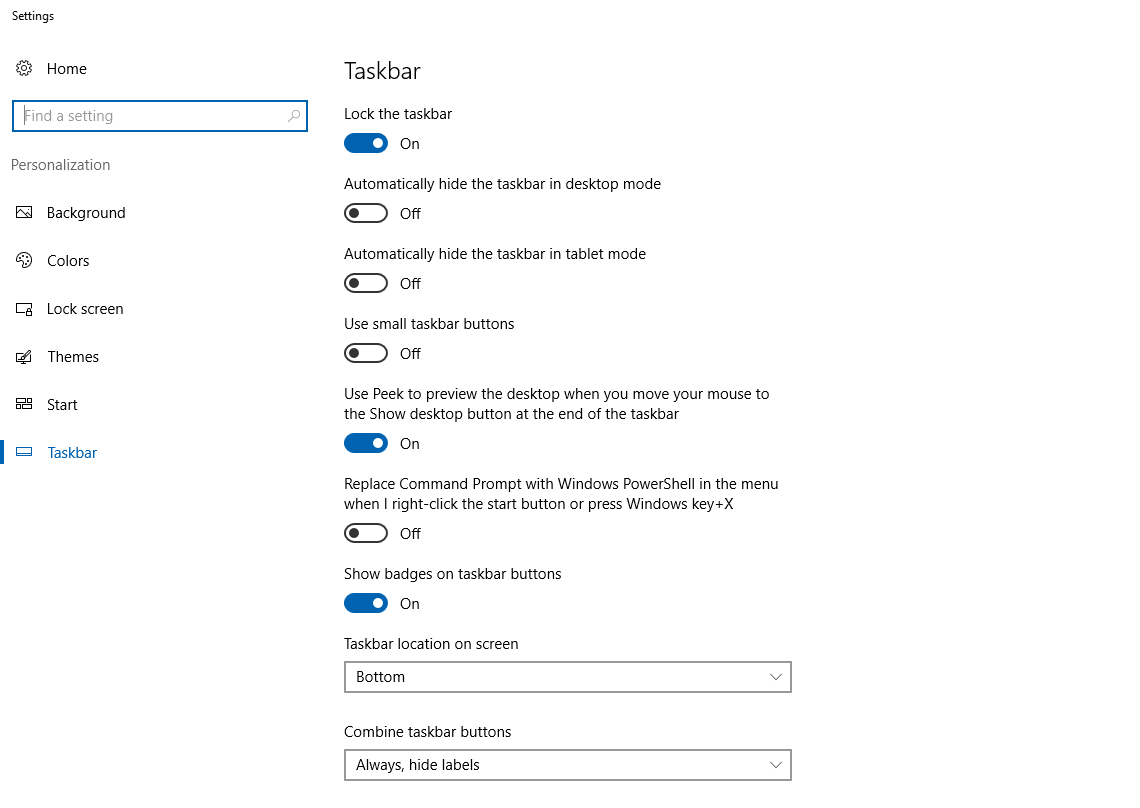Turn off the Lock the taskbar toggle
The image size is (1140, 808).
coord(366,143)
